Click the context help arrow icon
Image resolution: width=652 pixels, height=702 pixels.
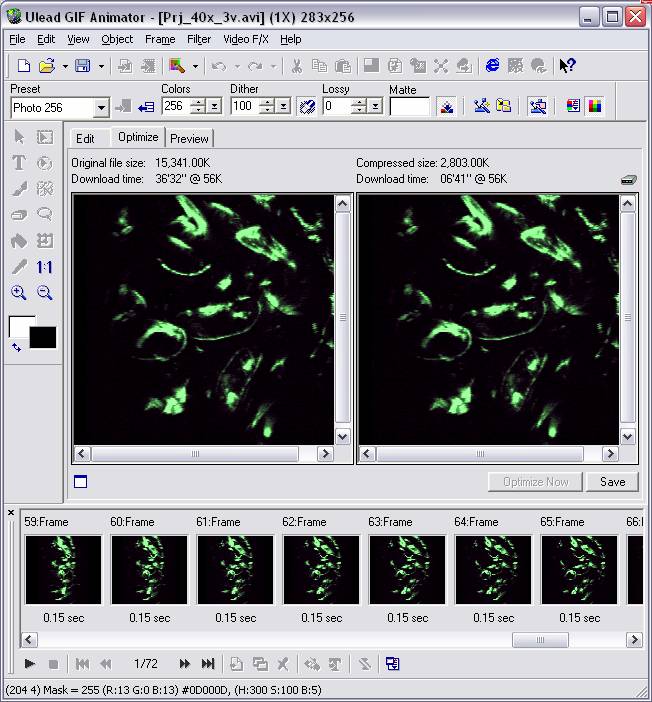coord(567,66)
